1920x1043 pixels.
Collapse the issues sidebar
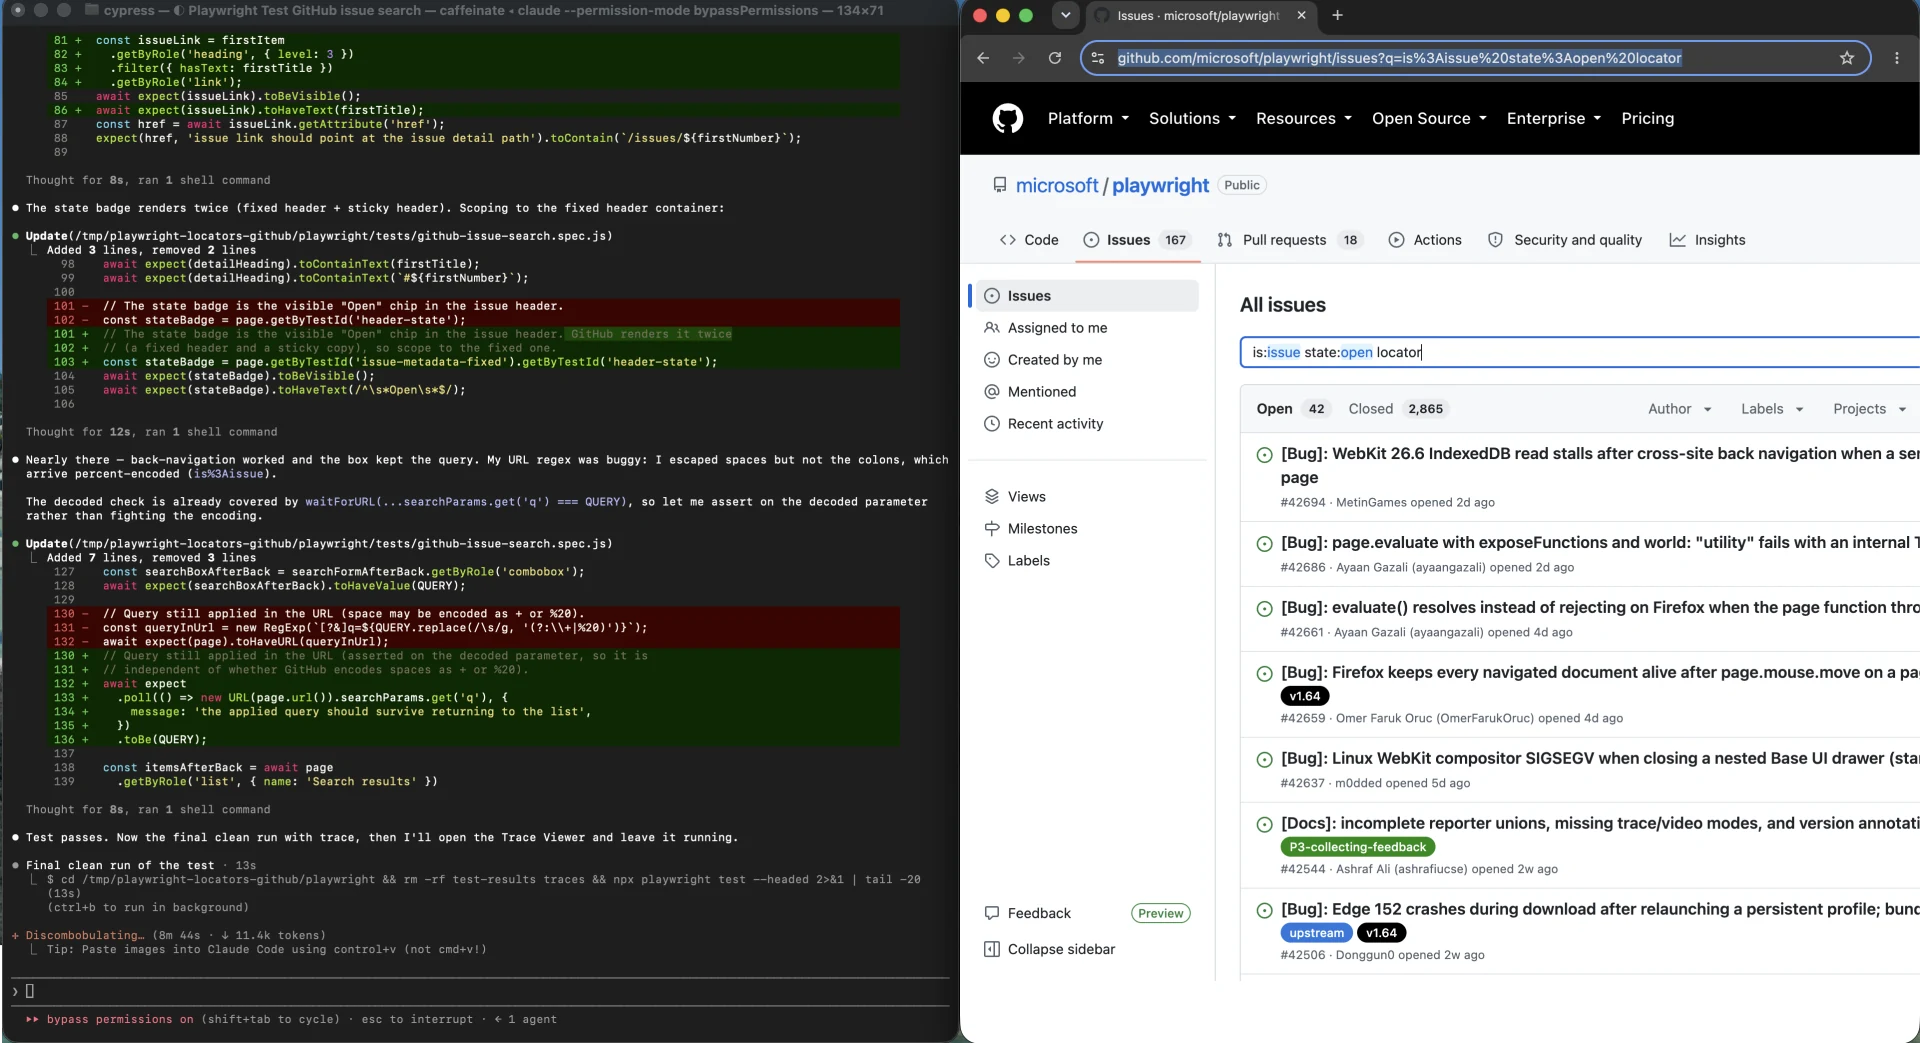(1050, 949)
